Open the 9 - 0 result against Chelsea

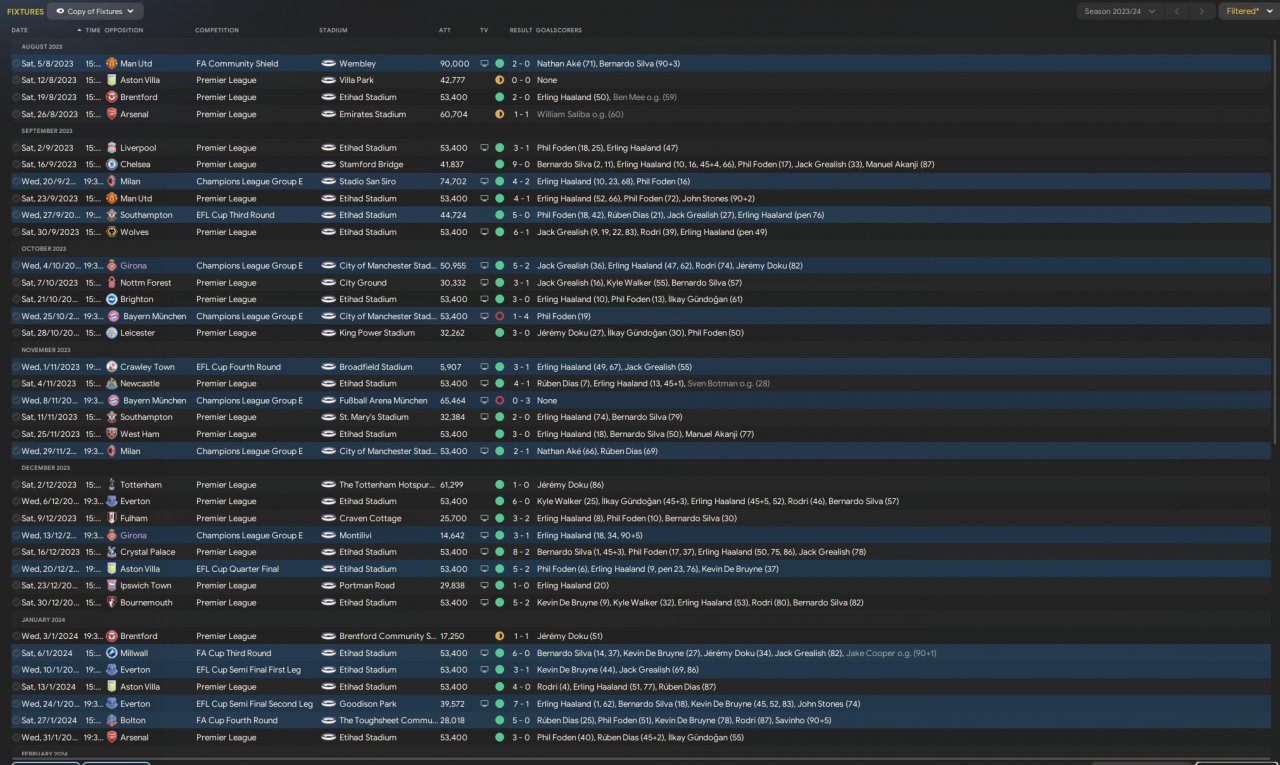click(x=521, y=165)
